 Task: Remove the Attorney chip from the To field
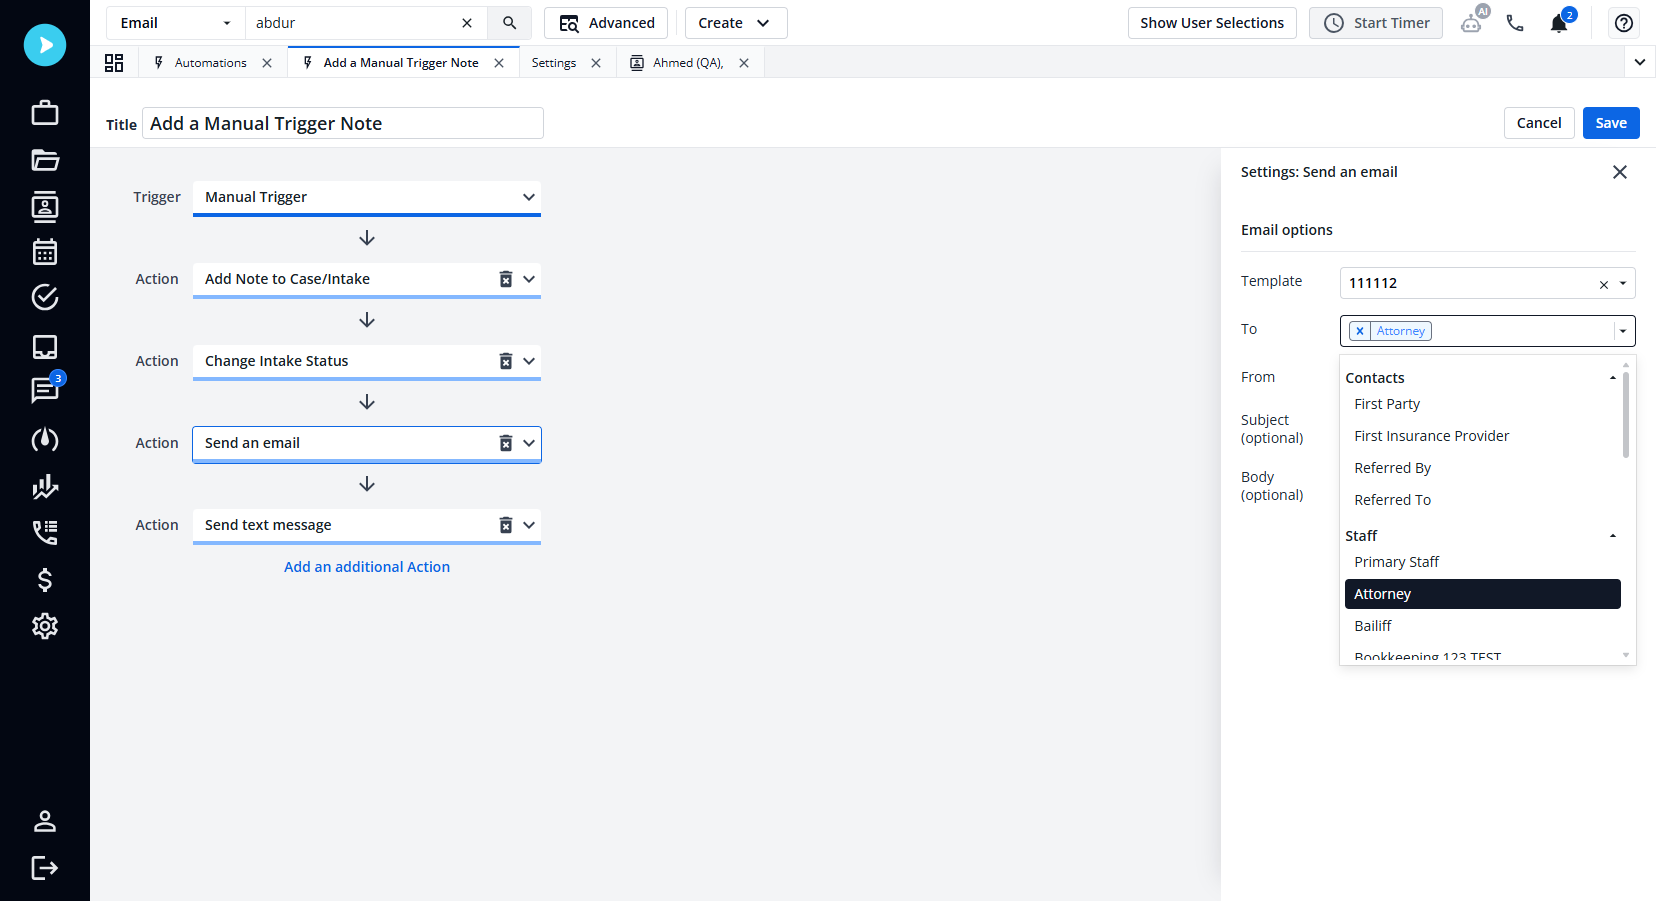pos(1360,330)
